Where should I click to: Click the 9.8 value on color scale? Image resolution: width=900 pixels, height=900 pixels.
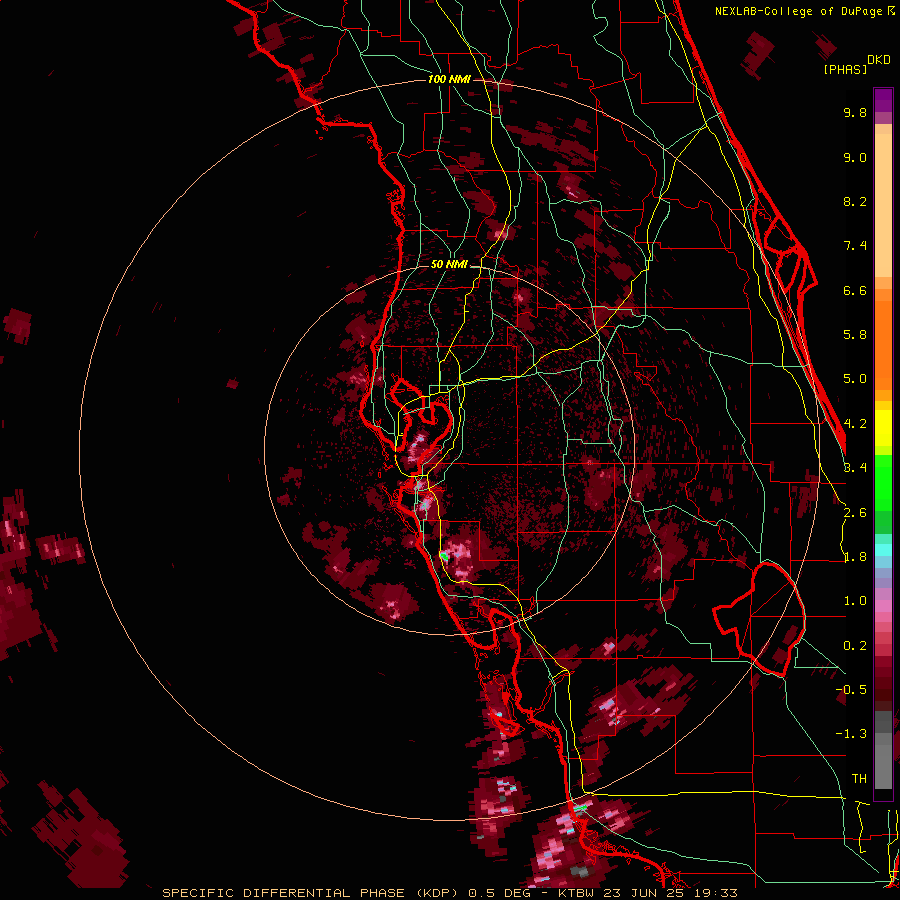coord(855,112)
